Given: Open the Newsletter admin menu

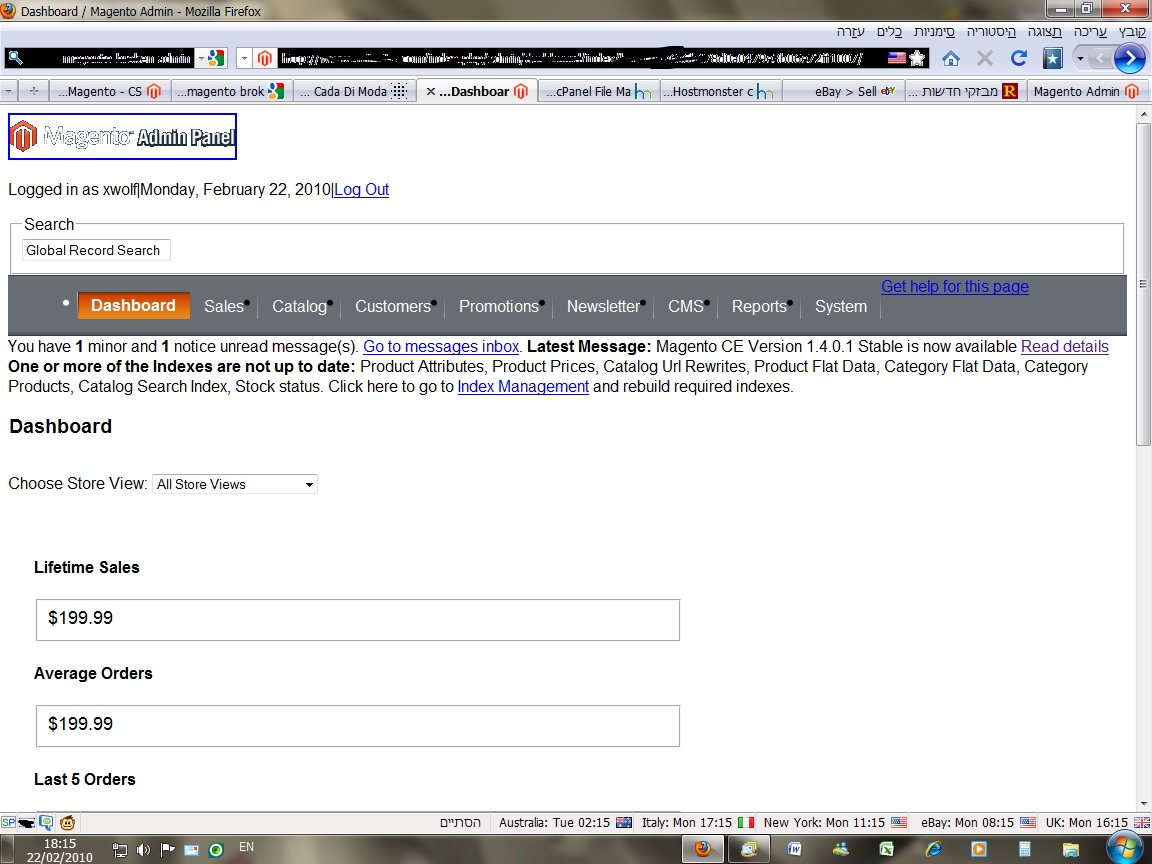Looking at the screenshot, I should coord(603,306).
